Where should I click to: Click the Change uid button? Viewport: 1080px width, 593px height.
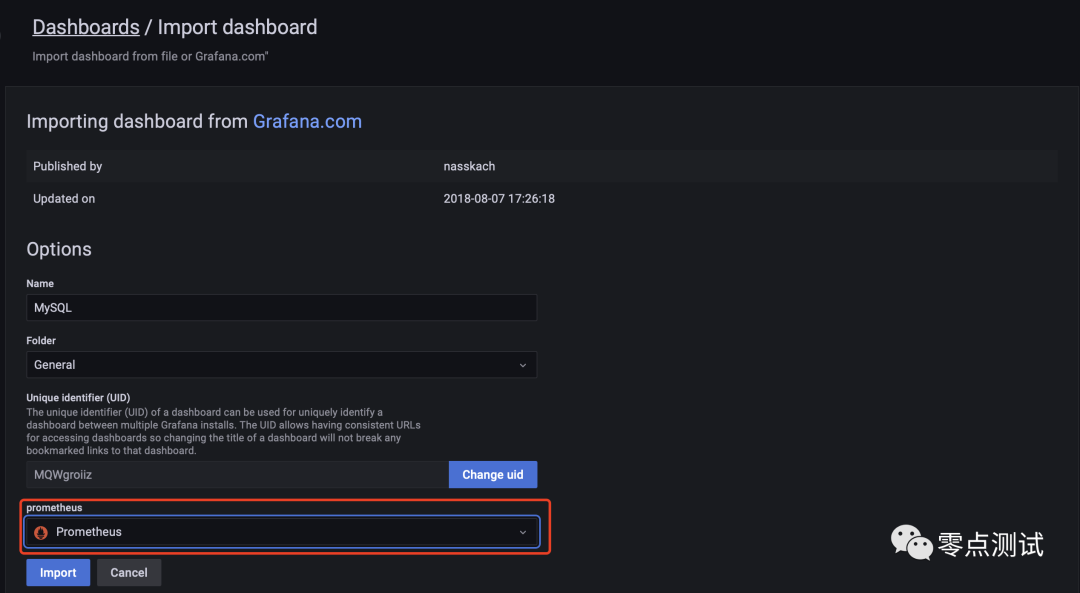coord(492,475)
